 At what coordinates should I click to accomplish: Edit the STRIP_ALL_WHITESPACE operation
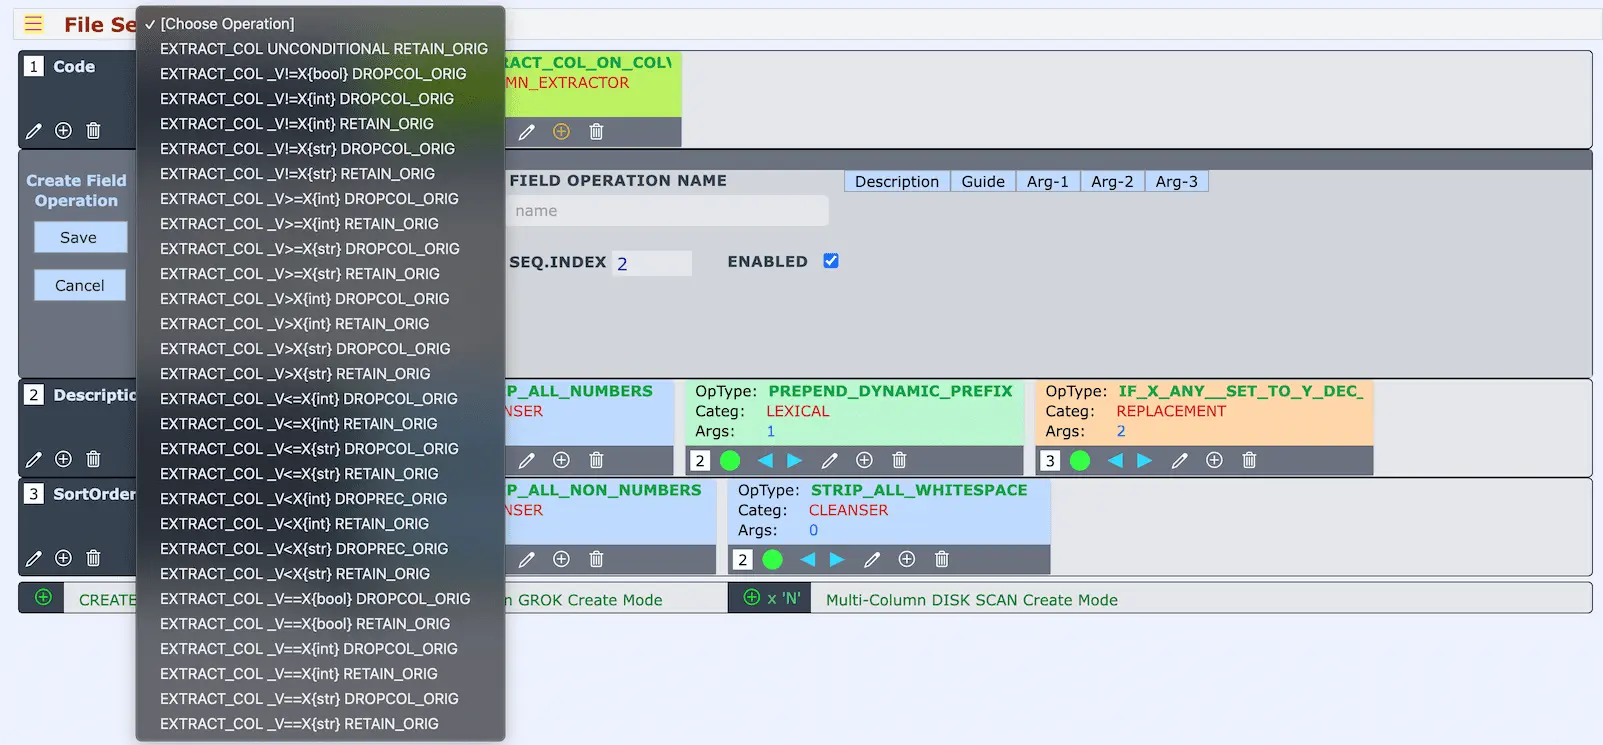pyautogui.click(x=872, y=559)
